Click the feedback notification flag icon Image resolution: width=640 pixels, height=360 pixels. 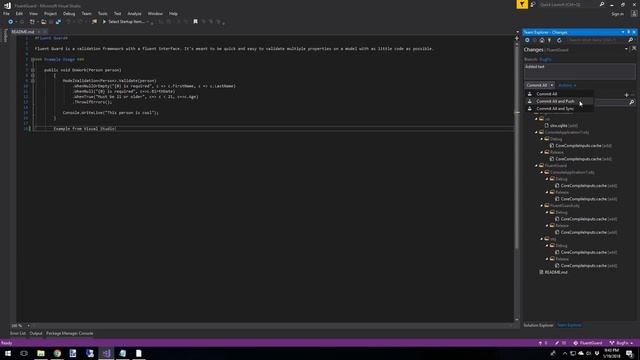[522, 4]
